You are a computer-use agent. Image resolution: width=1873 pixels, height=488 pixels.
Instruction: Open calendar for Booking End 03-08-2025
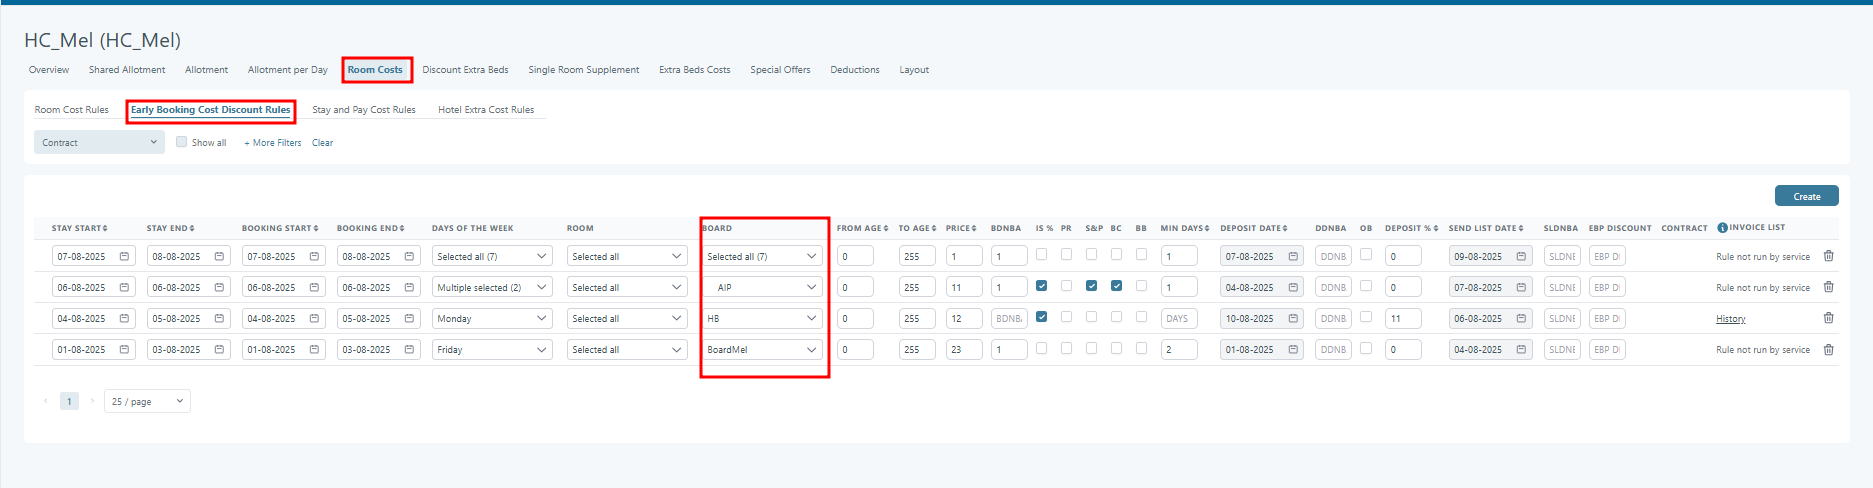click(409, 350)
